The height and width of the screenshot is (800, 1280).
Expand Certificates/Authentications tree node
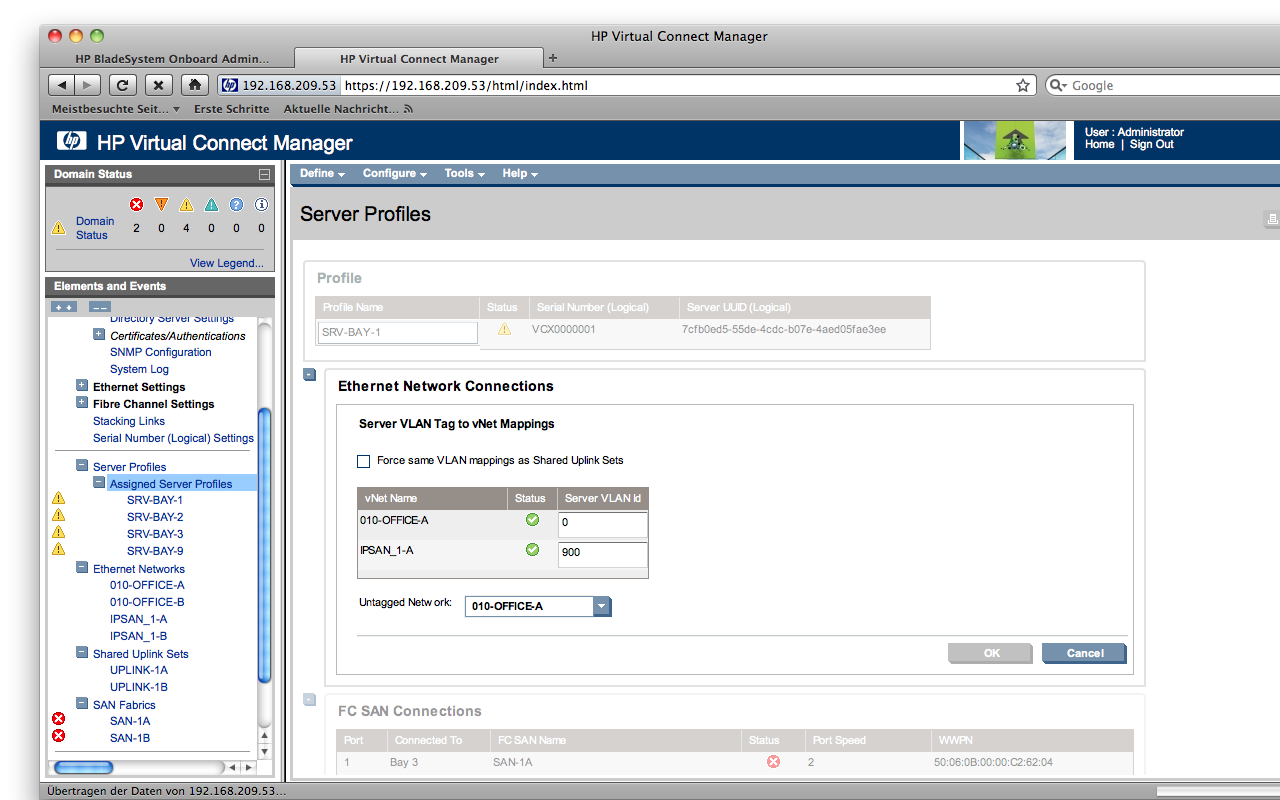pos(99,335)
